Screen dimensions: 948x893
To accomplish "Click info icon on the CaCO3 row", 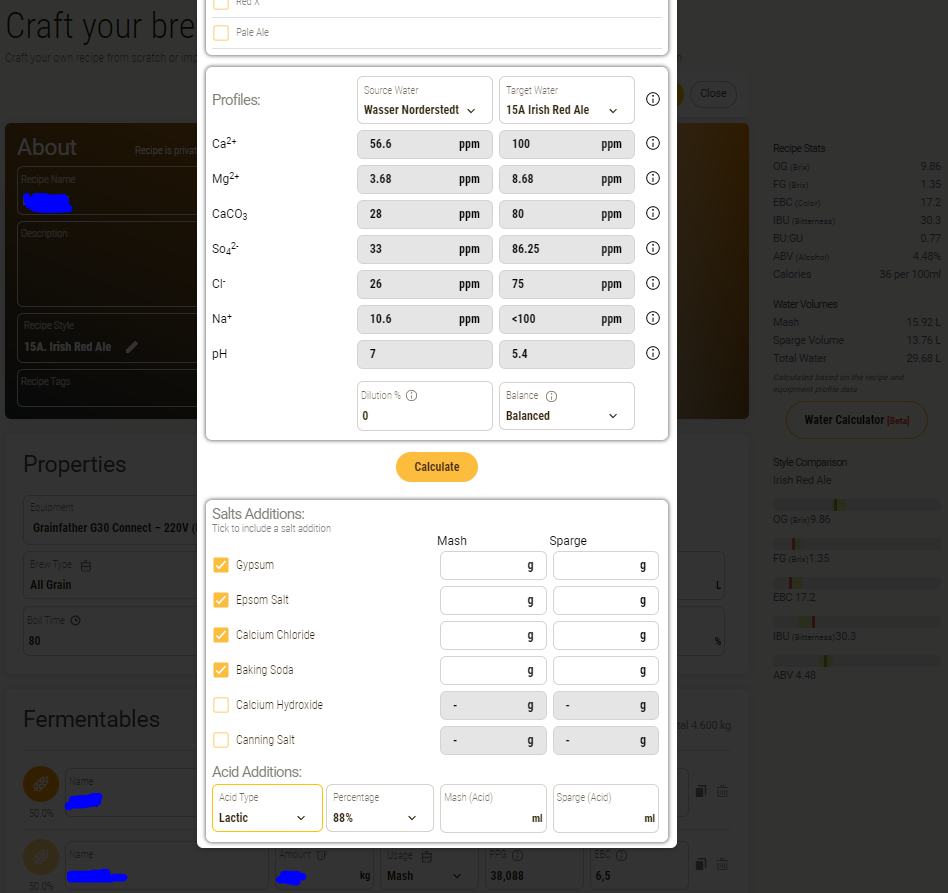I will (x=653, y=214).
